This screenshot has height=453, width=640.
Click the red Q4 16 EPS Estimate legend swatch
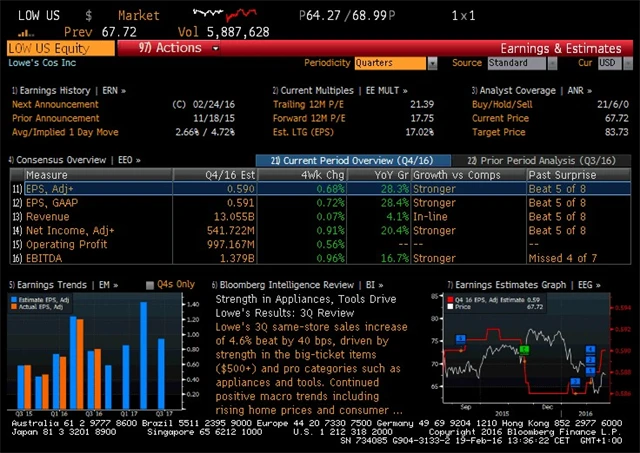(450, 300)
